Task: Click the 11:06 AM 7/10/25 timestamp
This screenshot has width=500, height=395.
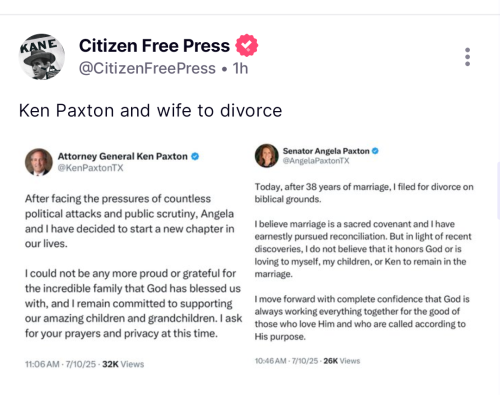Action: (x=60, y=364)
